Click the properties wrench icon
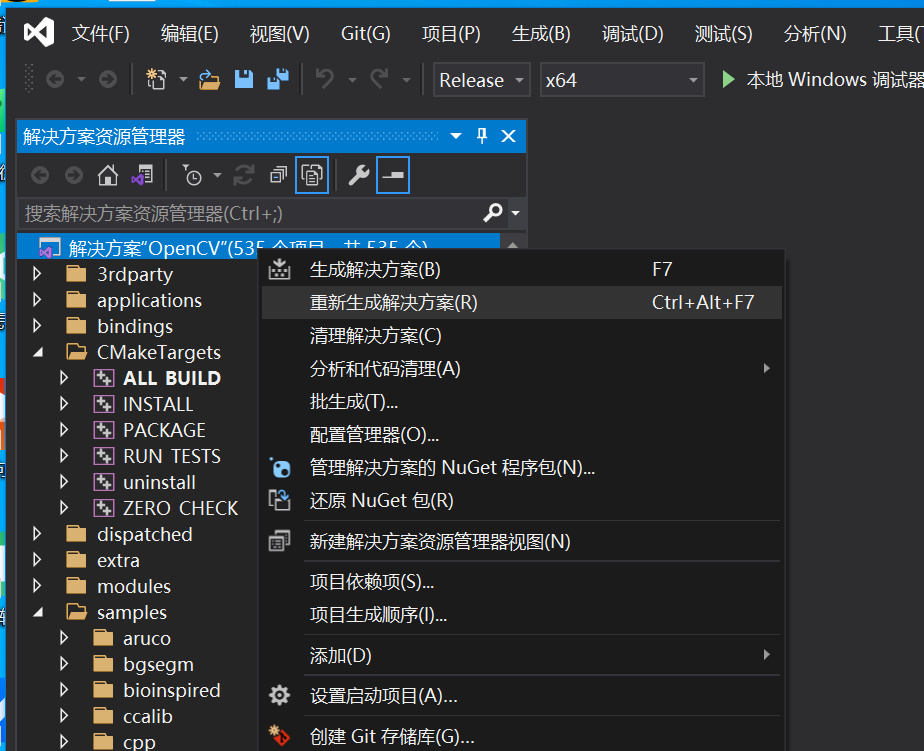 click(x=358, y=175)
